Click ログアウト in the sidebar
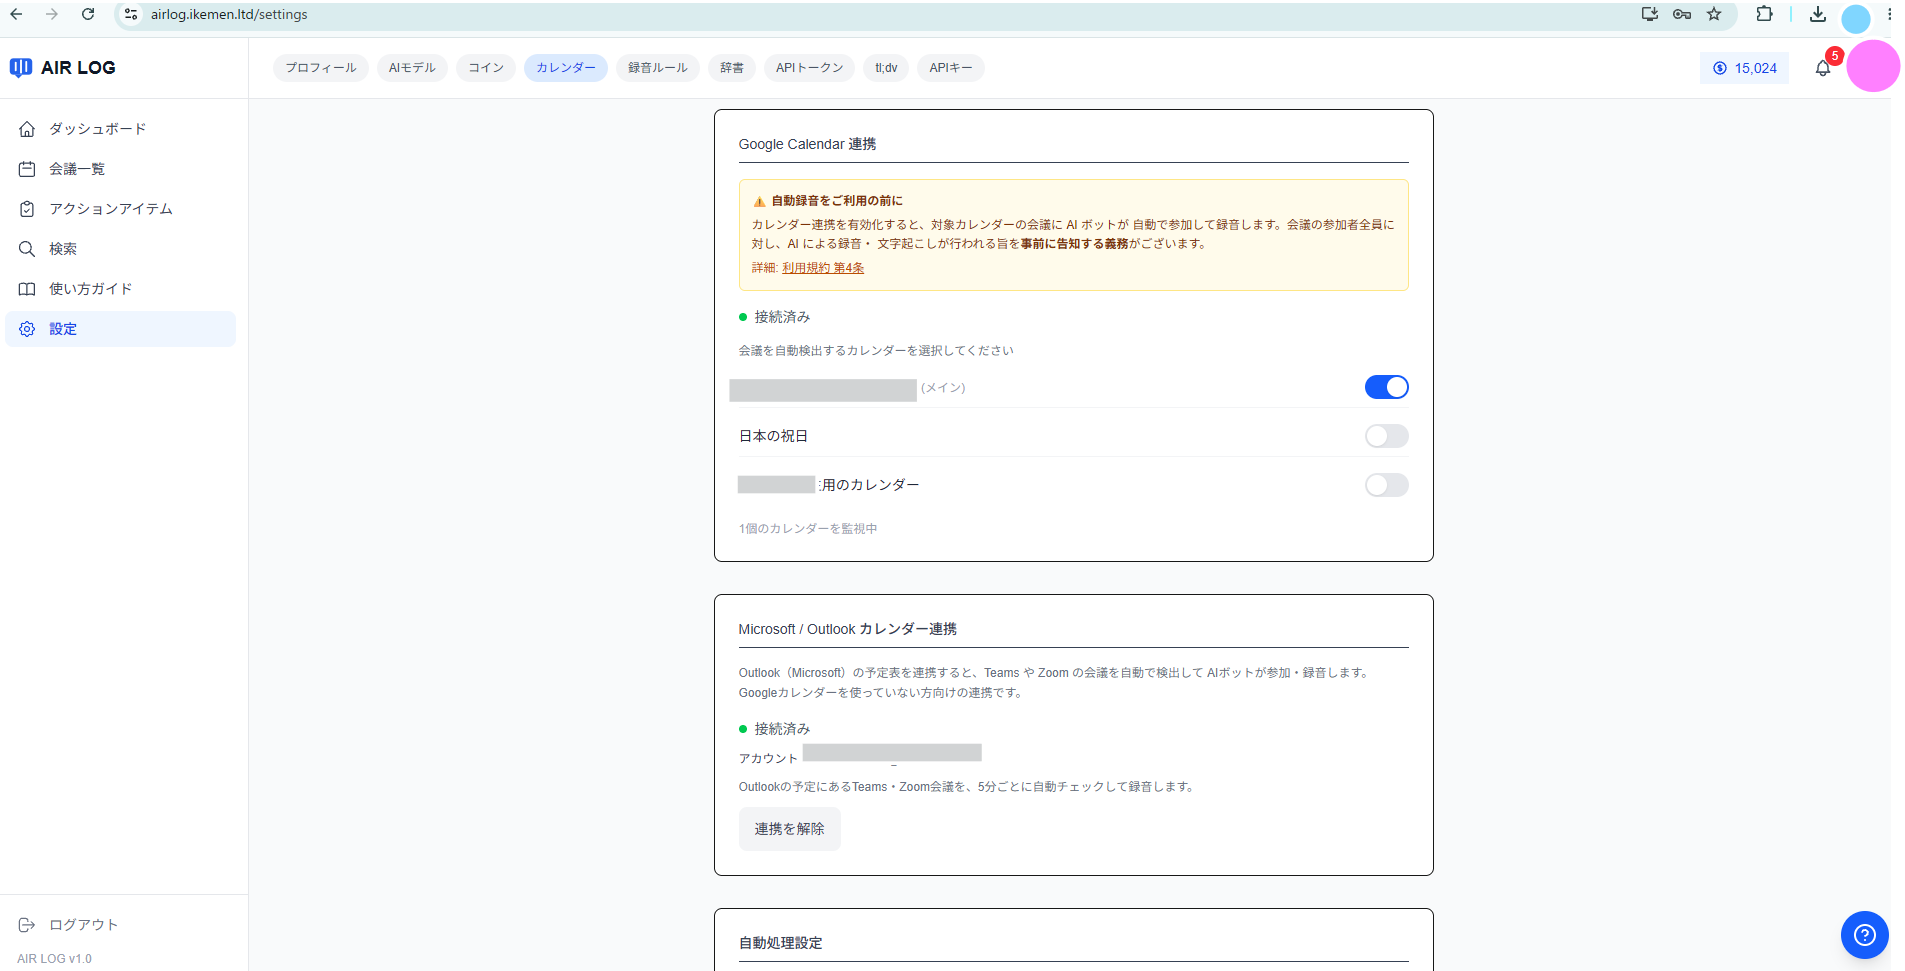Screen dimensions: 1905x971 pyautogui.click(x=84, y=925)
